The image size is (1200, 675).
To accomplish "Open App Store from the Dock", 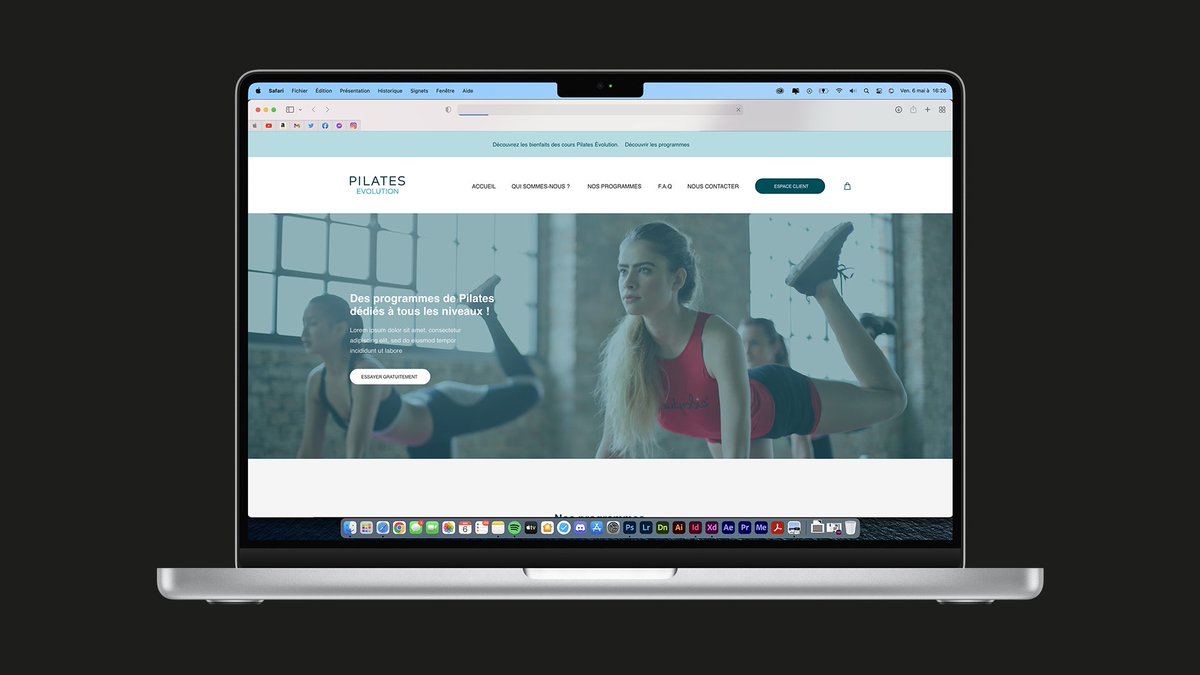I will click(596, 527).
